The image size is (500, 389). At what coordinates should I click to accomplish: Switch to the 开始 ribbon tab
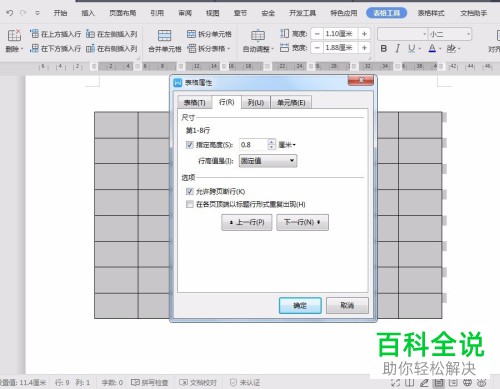[60, 13]
